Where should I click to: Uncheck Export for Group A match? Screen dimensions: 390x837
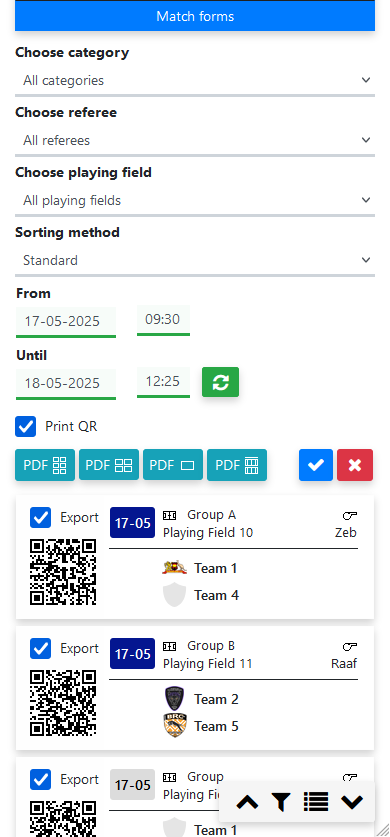(41, 517)
